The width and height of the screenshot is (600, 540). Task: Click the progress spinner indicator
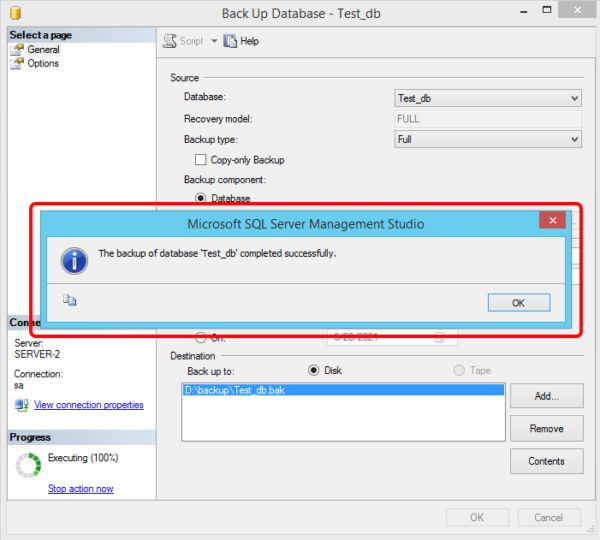(28, 465)
